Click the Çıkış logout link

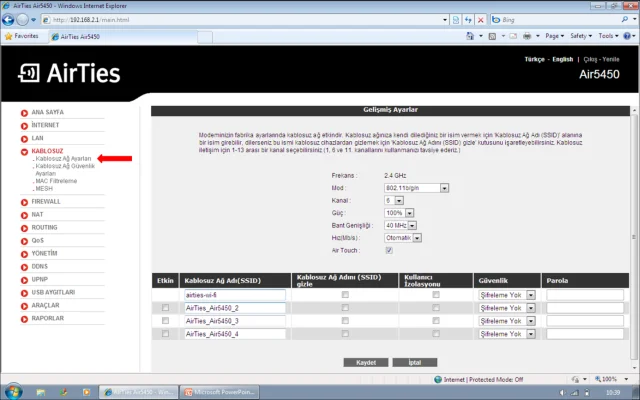click(x=590, y=59)
